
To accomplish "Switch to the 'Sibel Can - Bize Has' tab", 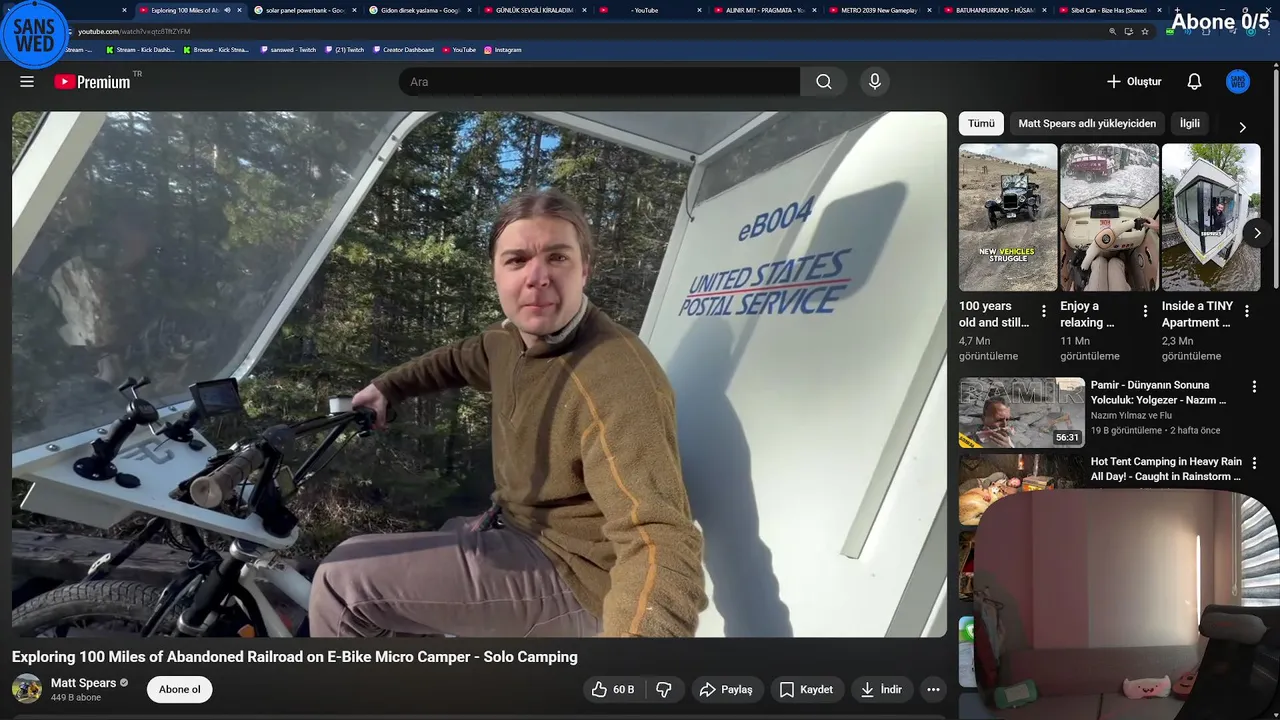I will 1108,10.
